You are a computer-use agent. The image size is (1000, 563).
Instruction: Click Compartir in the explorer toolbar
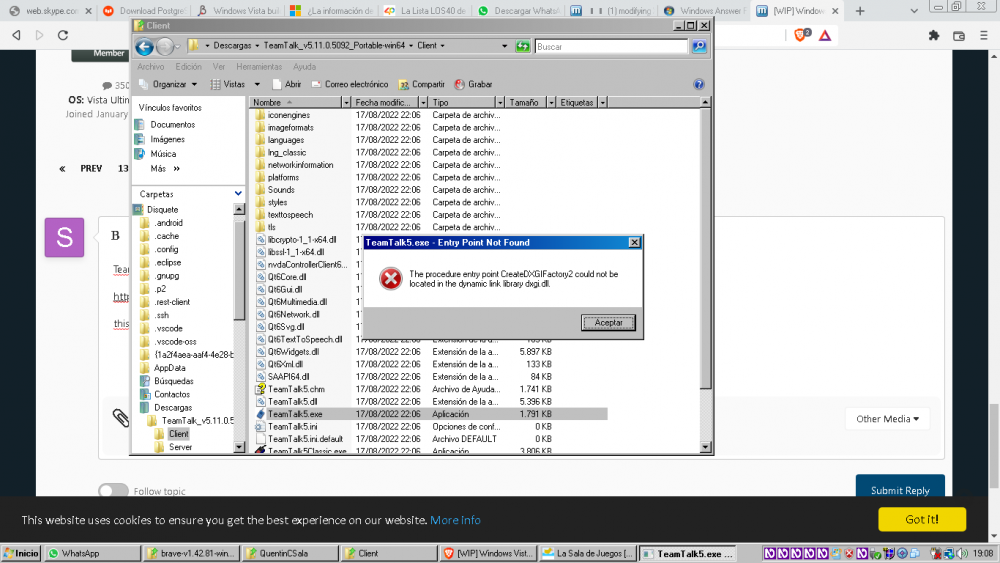421,85
